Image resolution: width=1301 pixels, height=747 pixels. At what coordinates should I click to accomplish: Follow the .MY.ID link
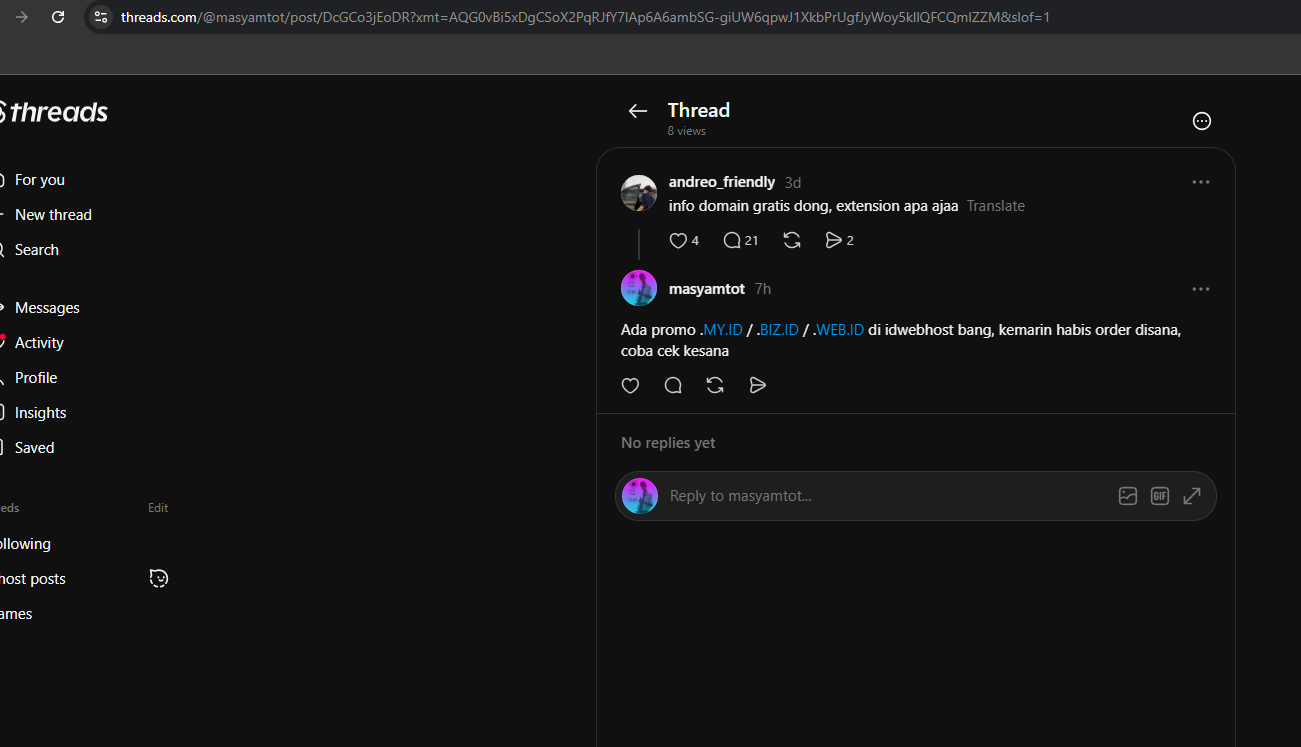[721, 330]
